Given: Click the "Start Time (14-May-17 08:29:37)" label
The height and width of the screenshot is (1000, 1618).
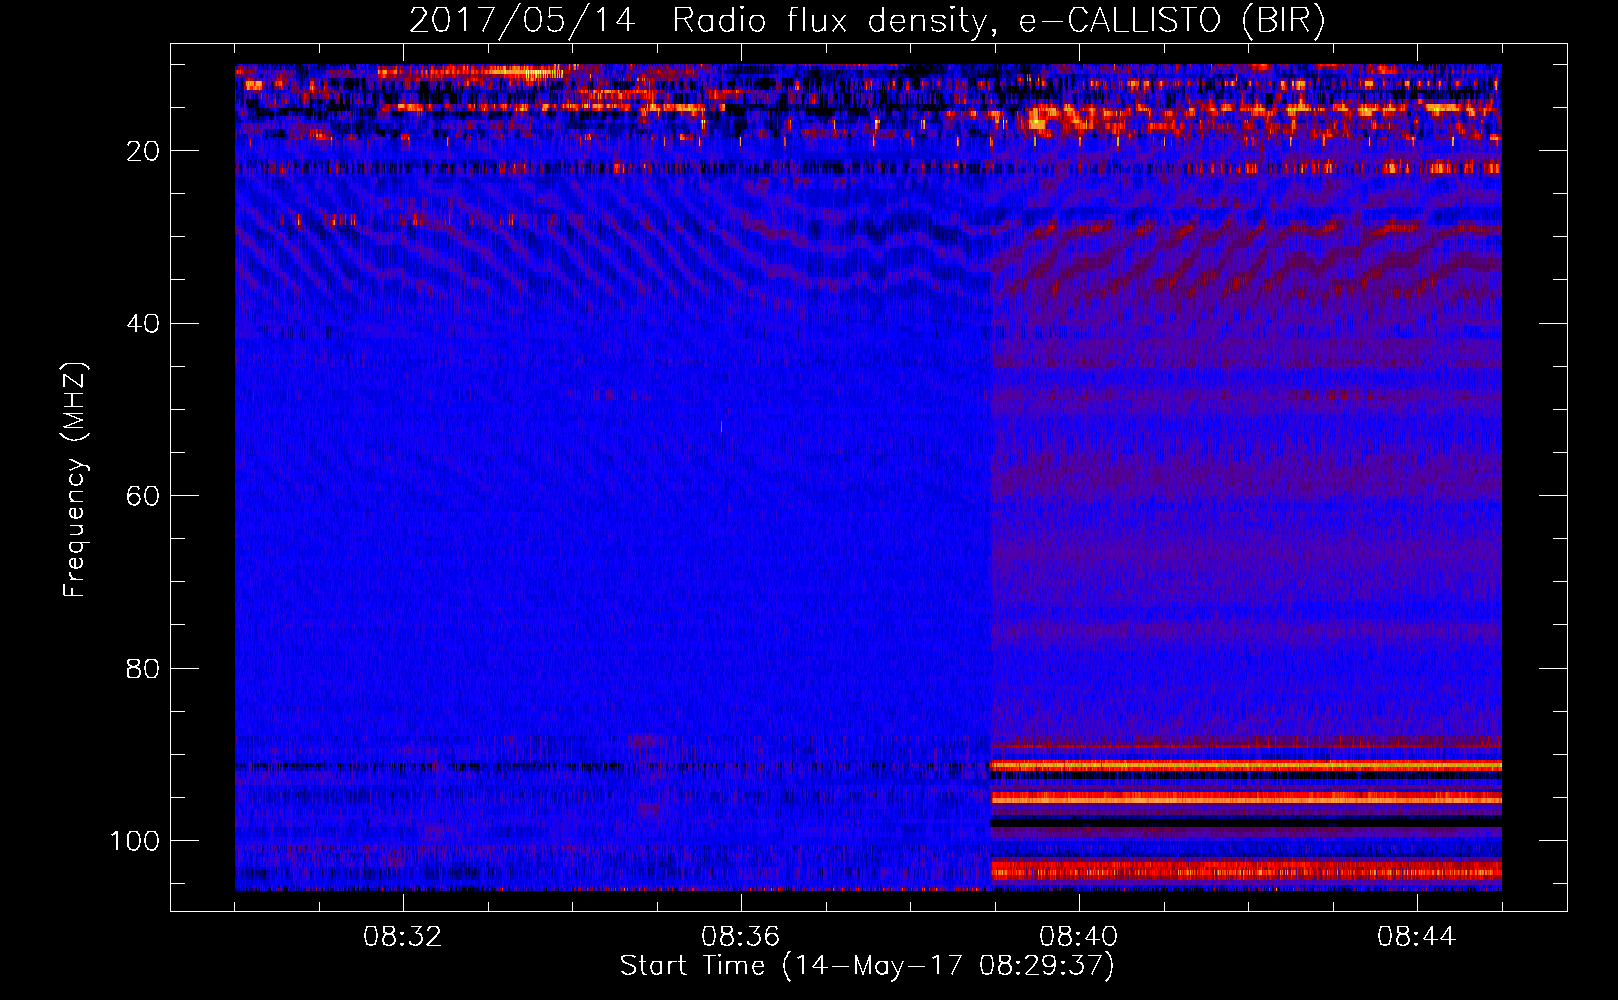Looking at the screenshot, I should (867, 966).
